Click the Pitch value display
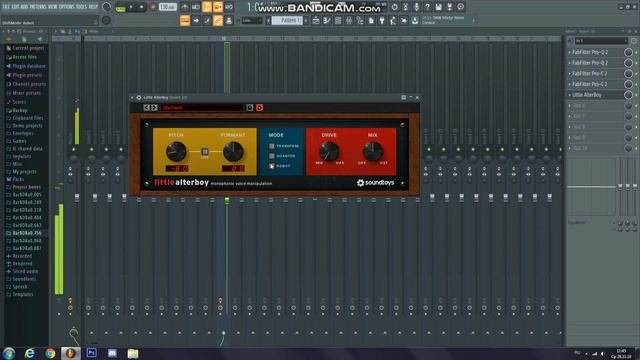The image size is (640, 360). click(x=177, y=168)
